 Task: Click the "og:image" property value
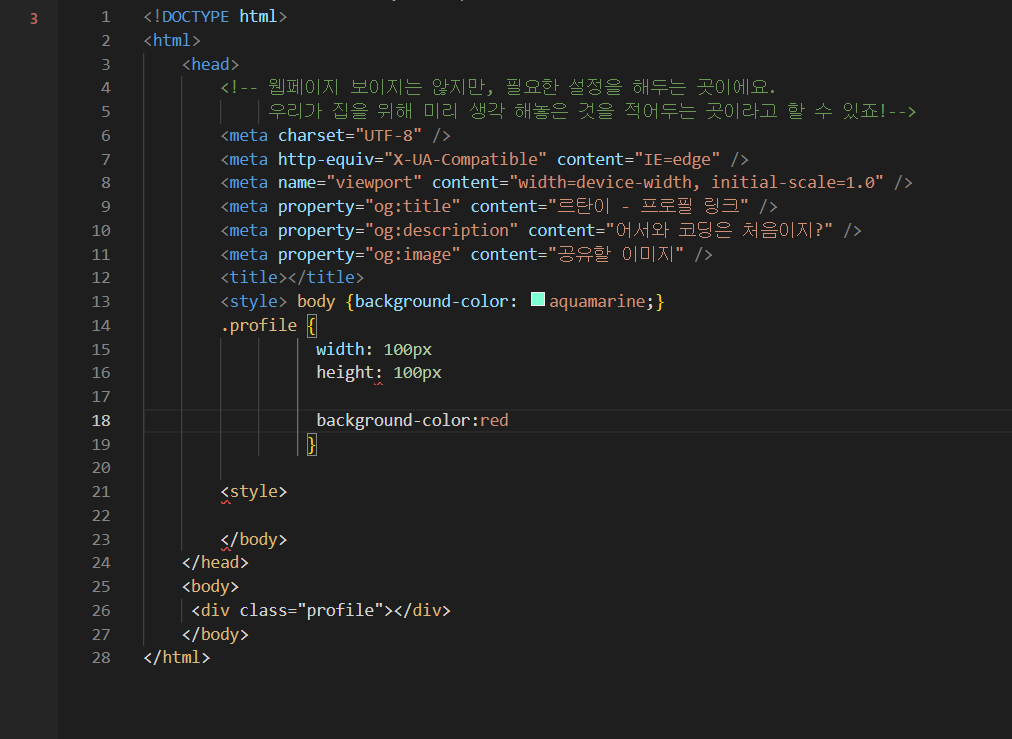[x=412, y=254]
